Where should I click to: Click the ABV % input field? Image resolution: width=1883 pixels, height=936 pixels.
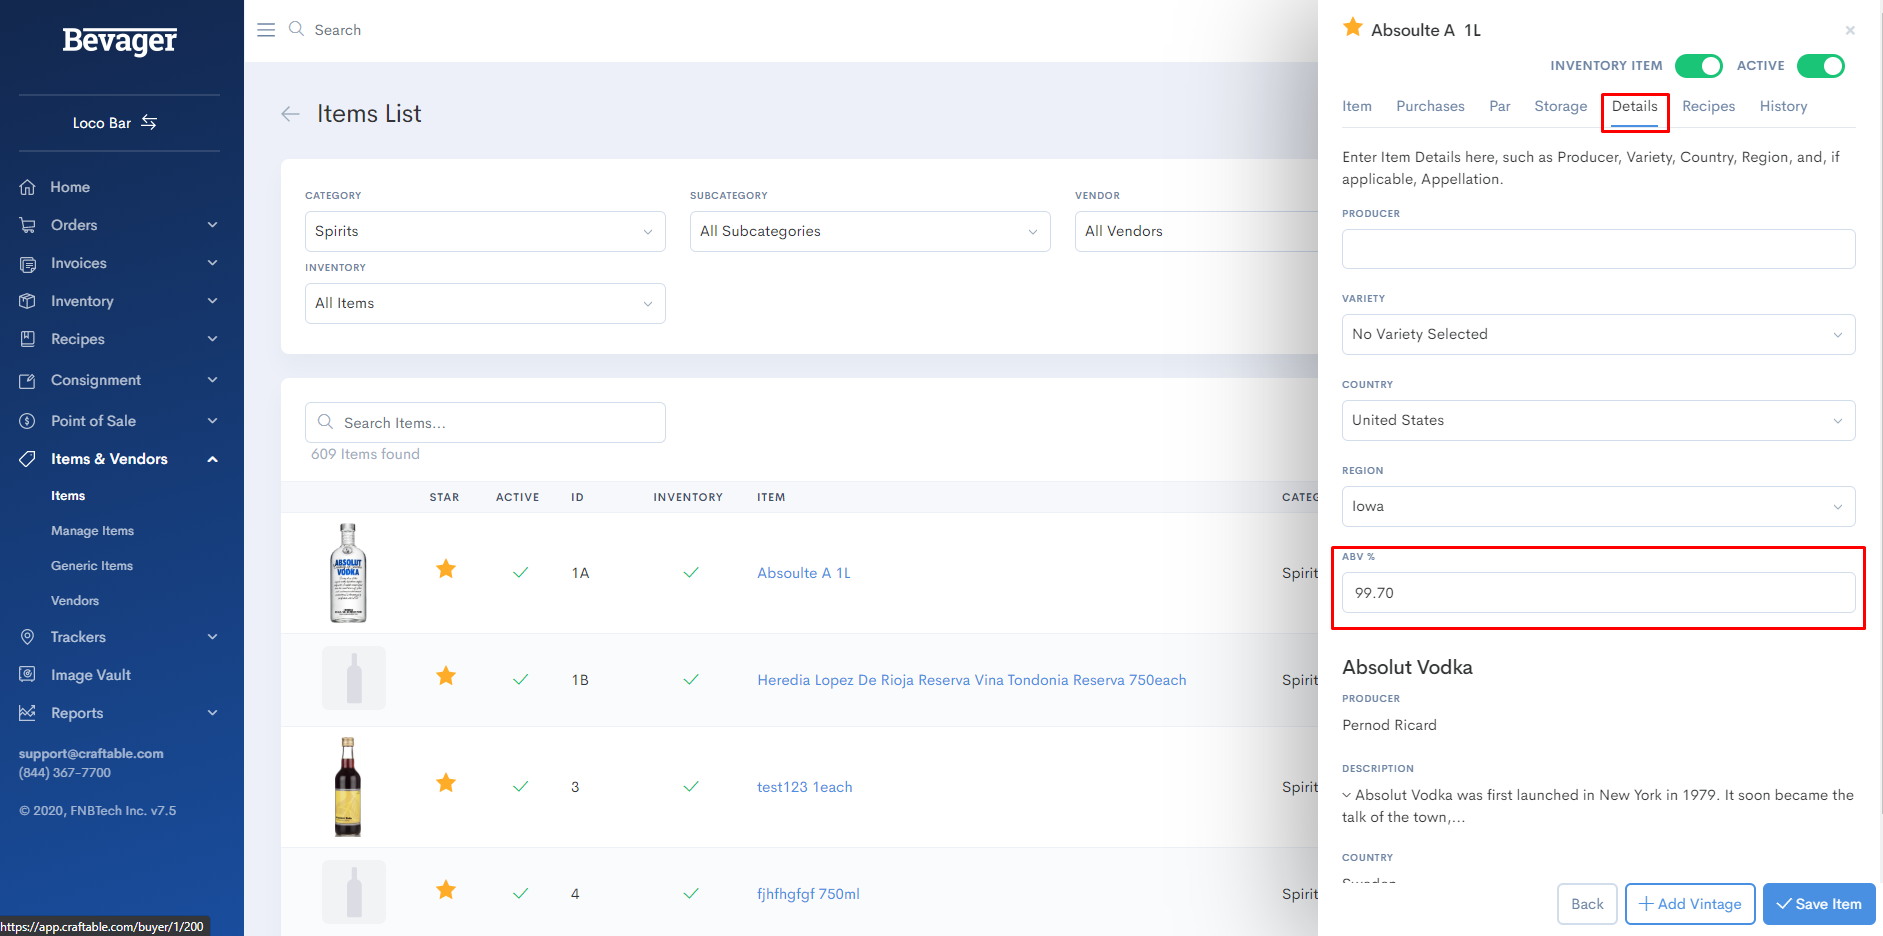point(1598,593)
